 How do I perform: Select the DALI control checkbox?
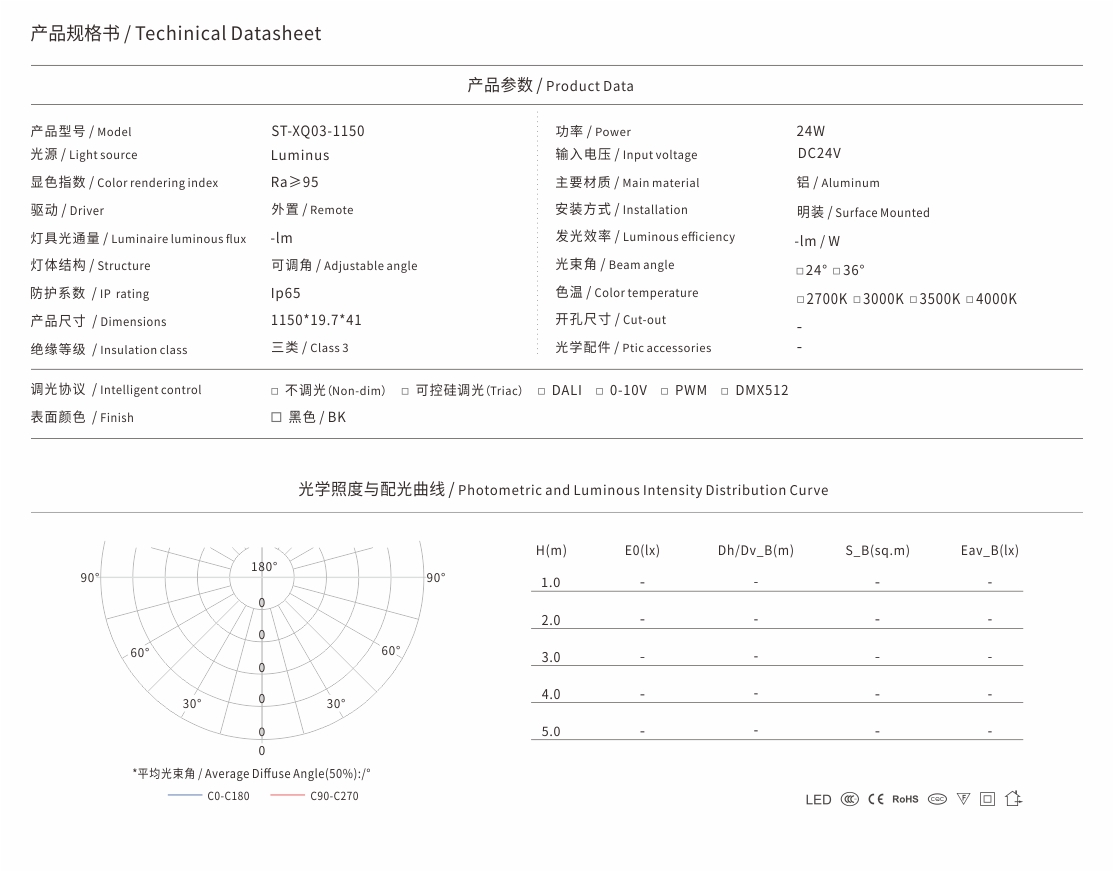tap(541, 392)
